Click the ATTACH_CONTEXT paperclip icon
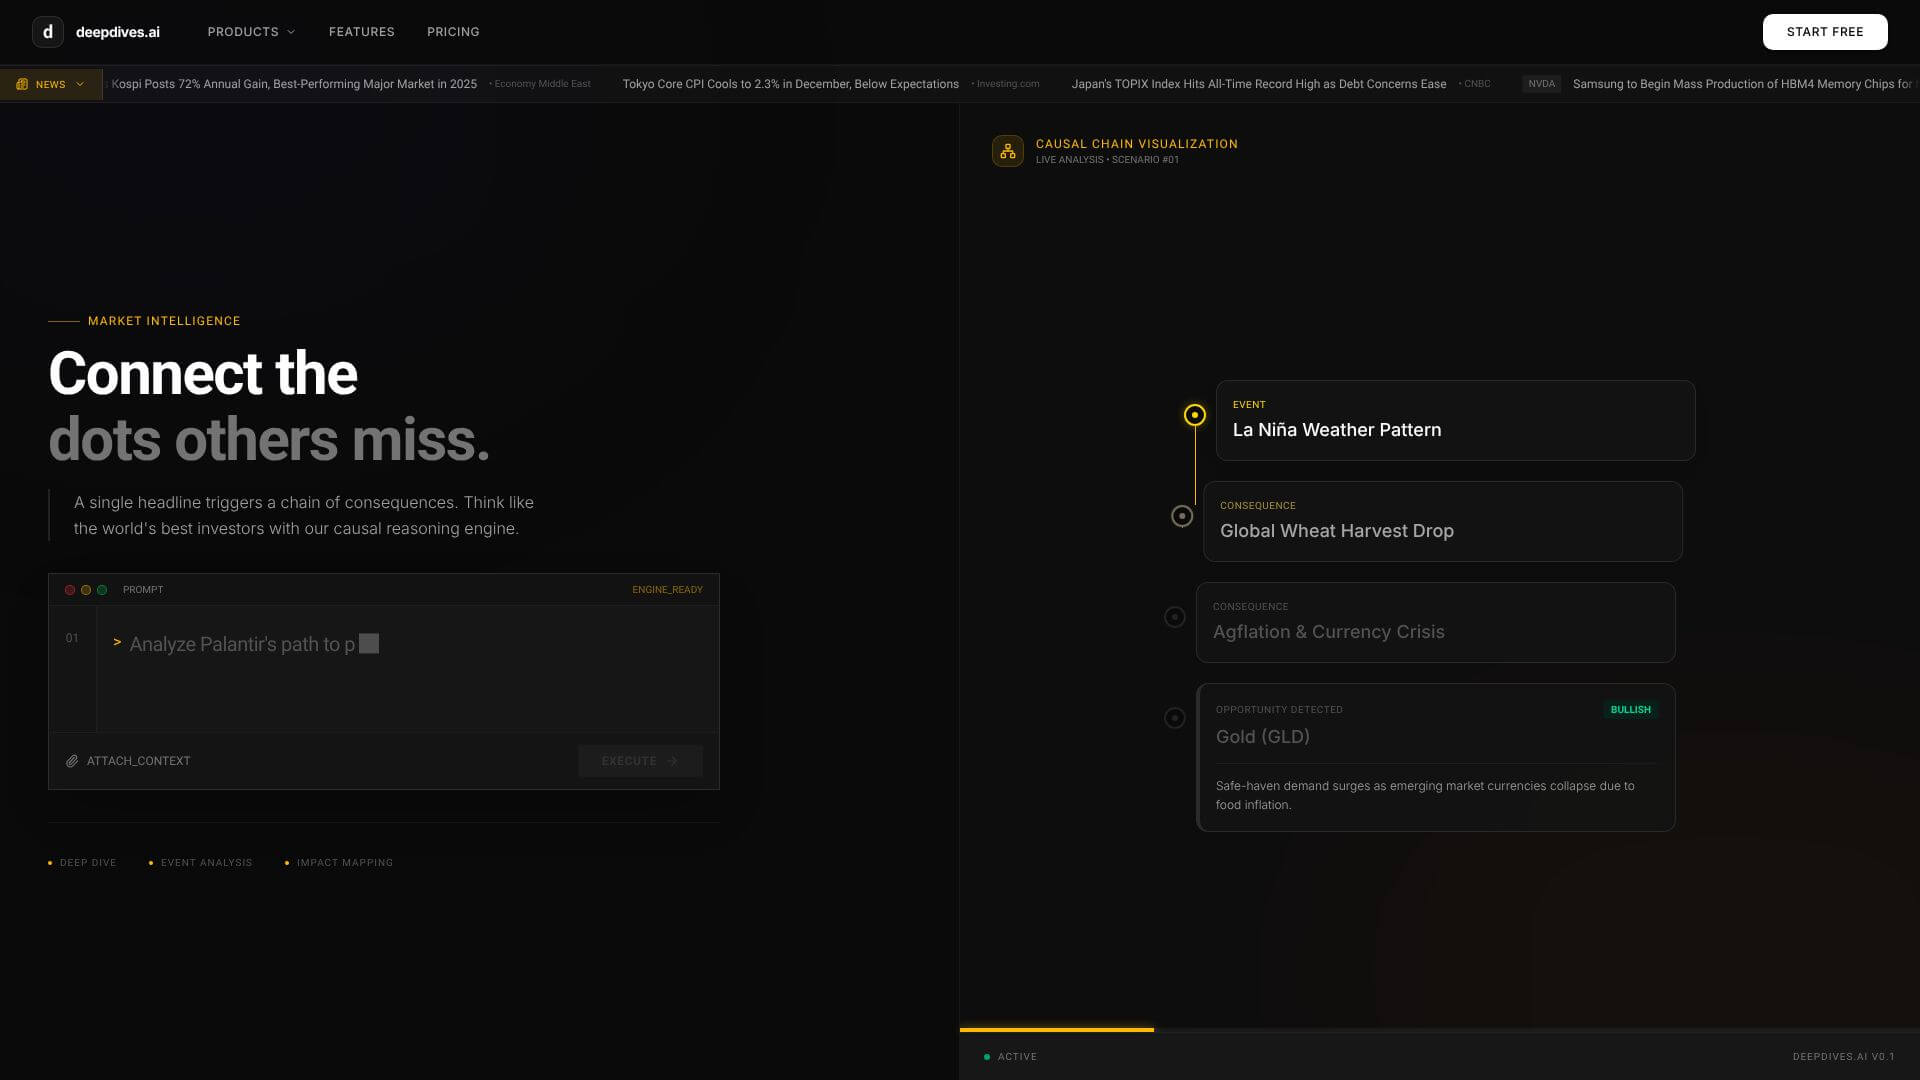1920x1080 pixels. click(71, 760)
